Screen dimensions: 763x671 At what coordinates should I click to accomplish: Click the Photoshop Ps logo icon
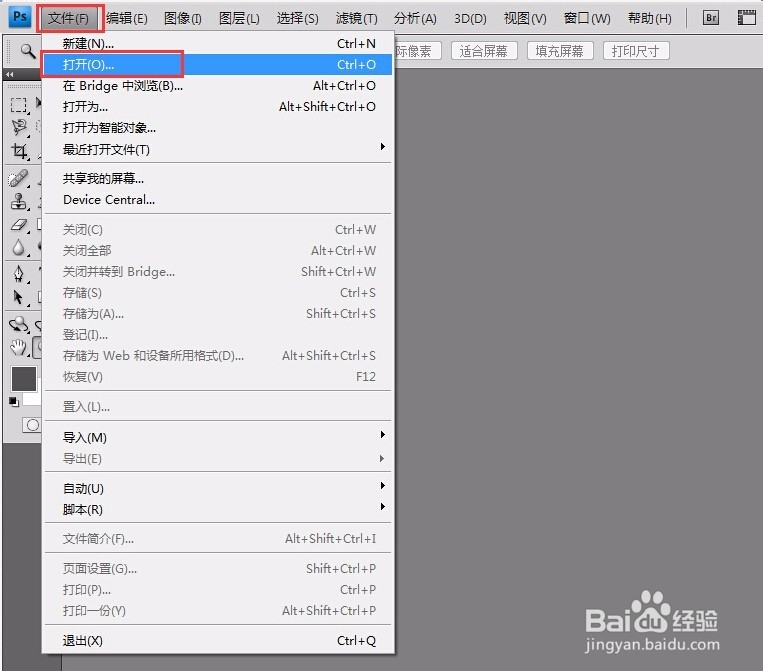[19, 17]
